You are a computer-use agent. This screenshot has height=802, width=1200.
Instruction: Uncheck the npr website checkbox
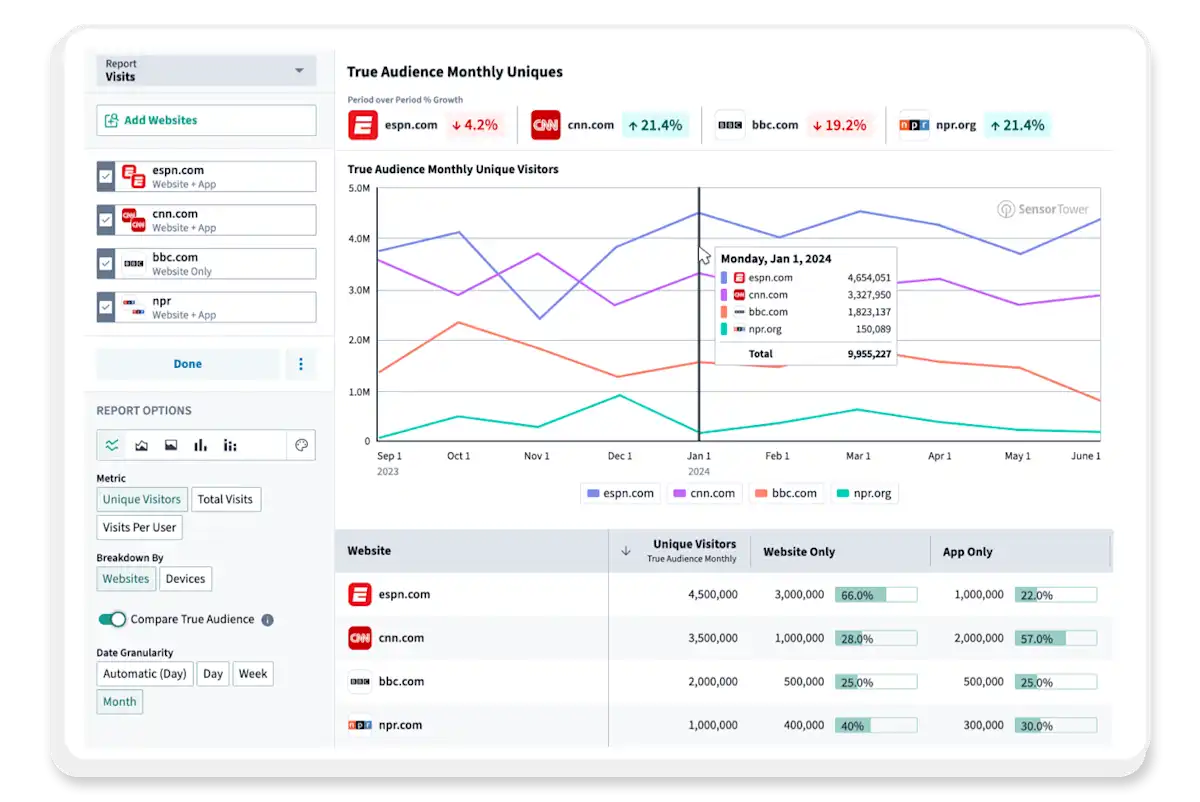coord(106,307)
